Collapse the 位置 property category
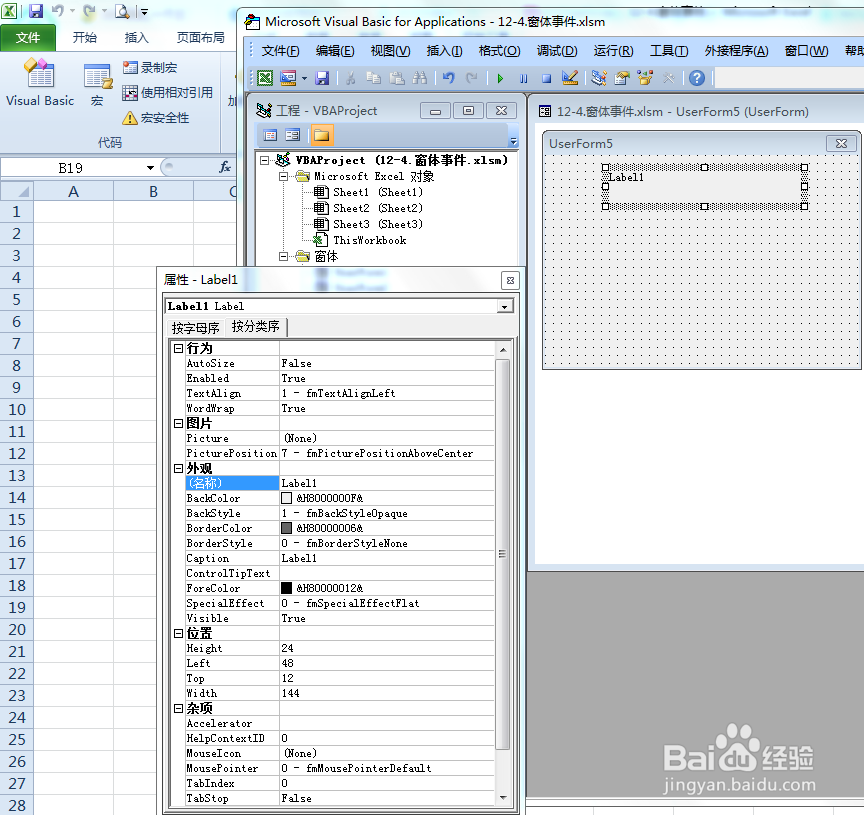864x815 pixels. [179, 633]
